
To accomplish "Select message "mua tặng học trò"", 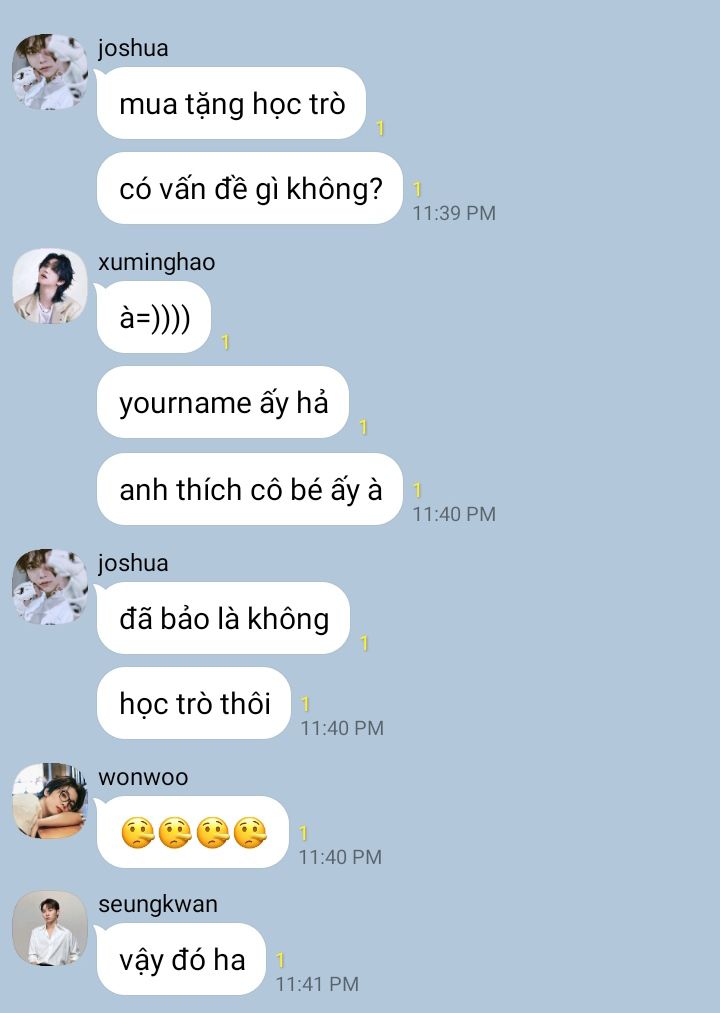I will pos(231,103).
